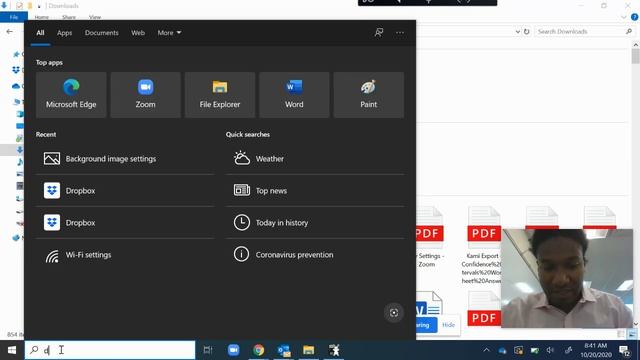Open Outlook from the taskbar
640x360 pixels.
(x=284, y=350)
